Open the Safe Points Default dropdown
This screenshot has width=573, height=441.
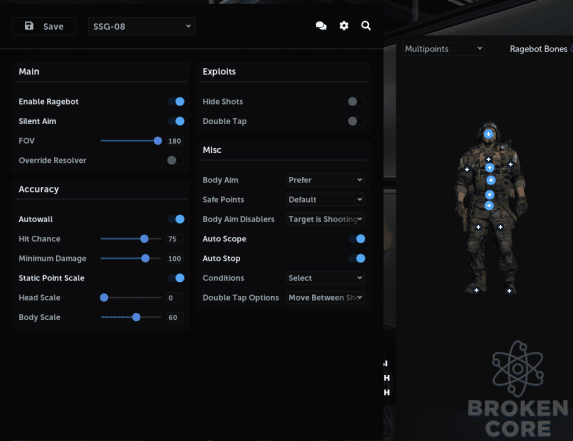325,200
